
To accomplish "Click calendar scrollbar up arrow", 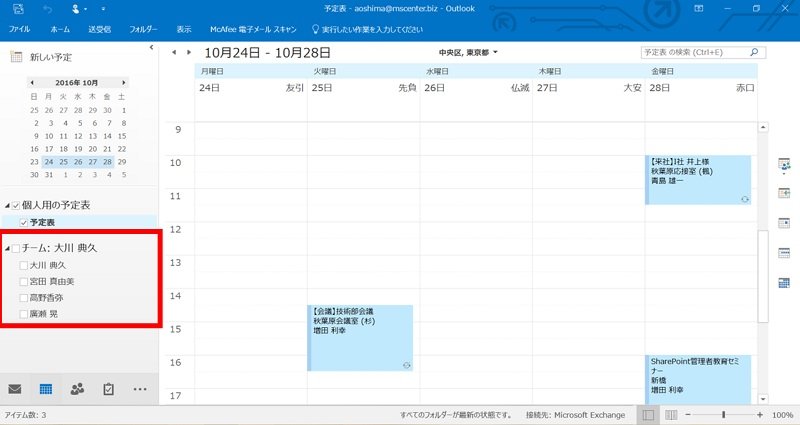I will (763, 127).
